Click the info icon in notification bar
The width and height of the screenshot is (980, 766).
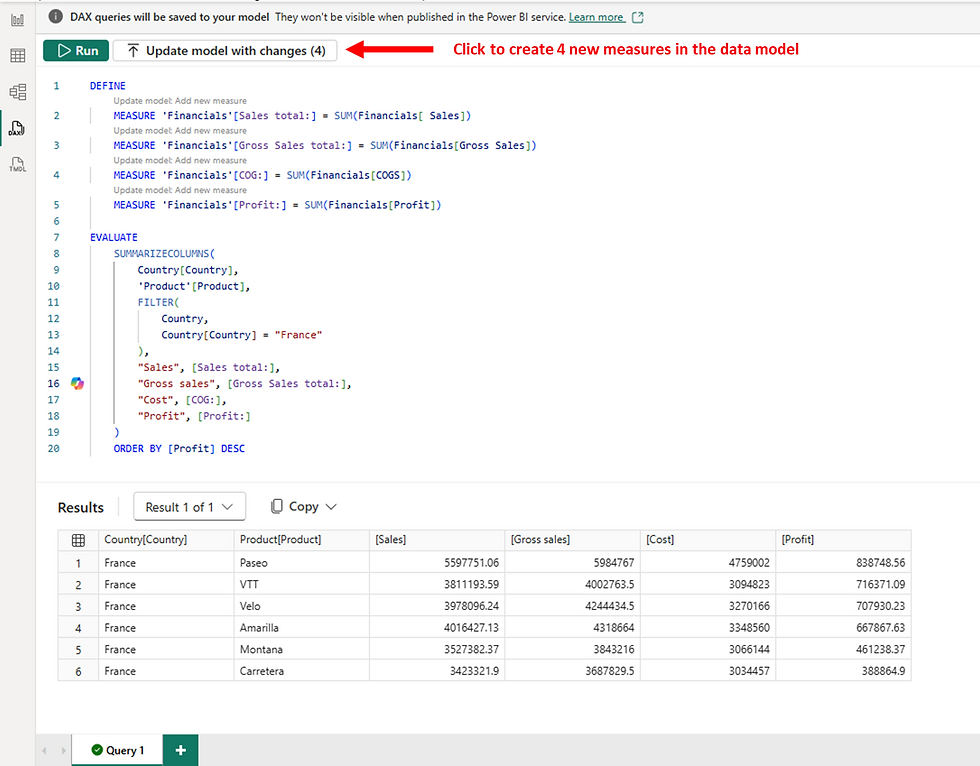[56, 17]
